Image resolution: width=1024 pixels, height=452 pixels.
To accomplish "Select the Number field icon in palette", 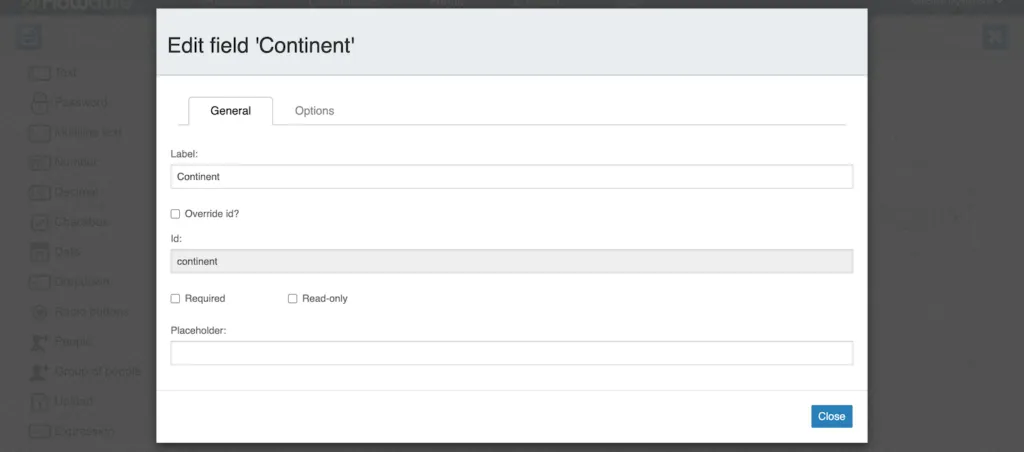I will coord(40,162).
